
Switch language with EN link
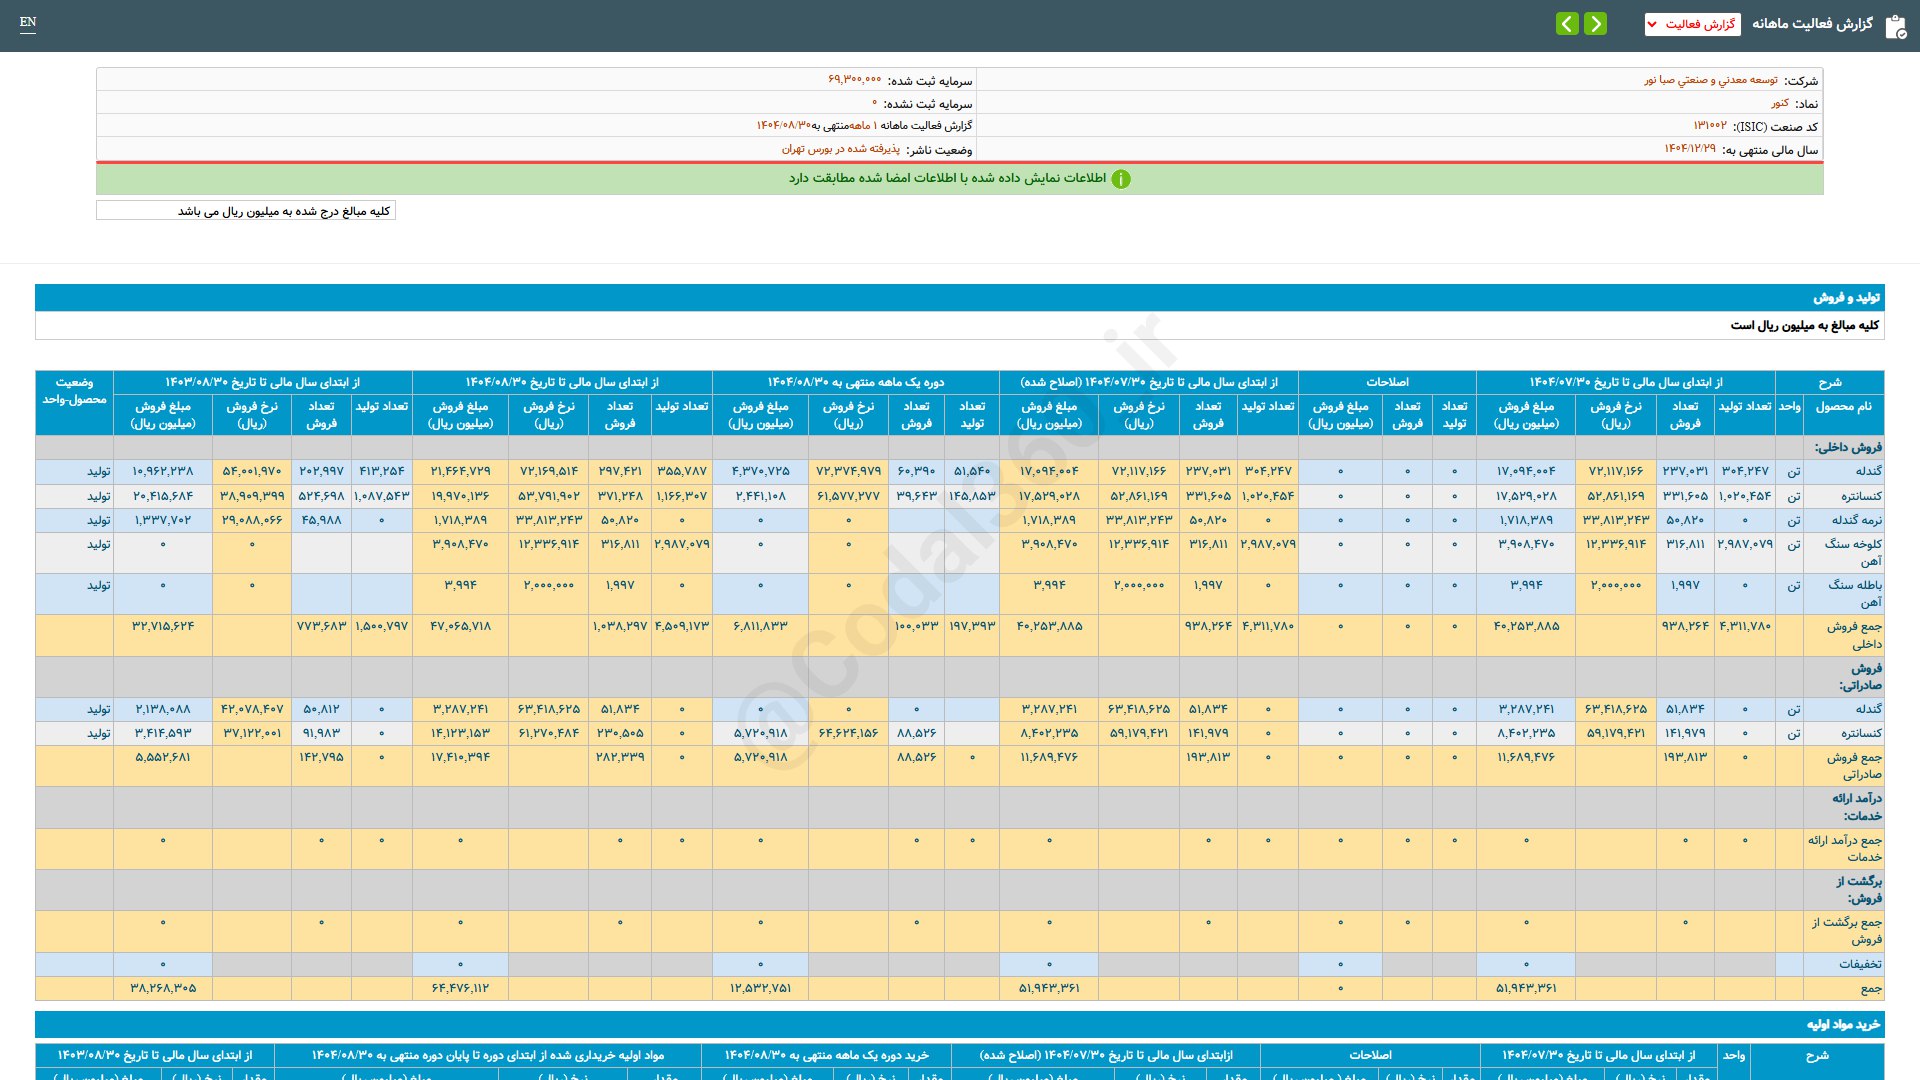coord(28,22)
